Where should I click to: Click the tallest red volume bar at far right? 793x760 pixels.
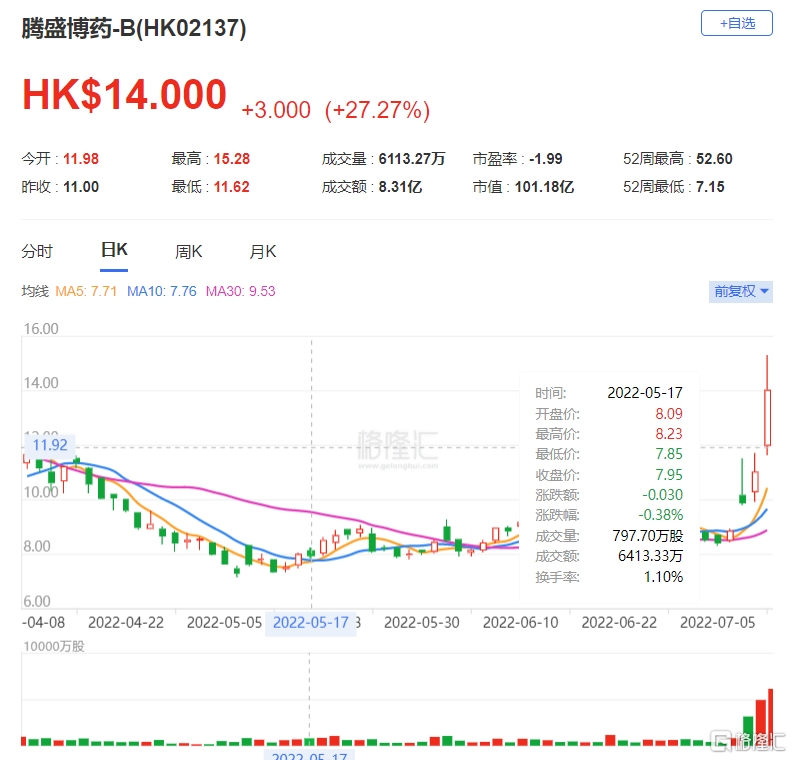[x=771, y=717]
